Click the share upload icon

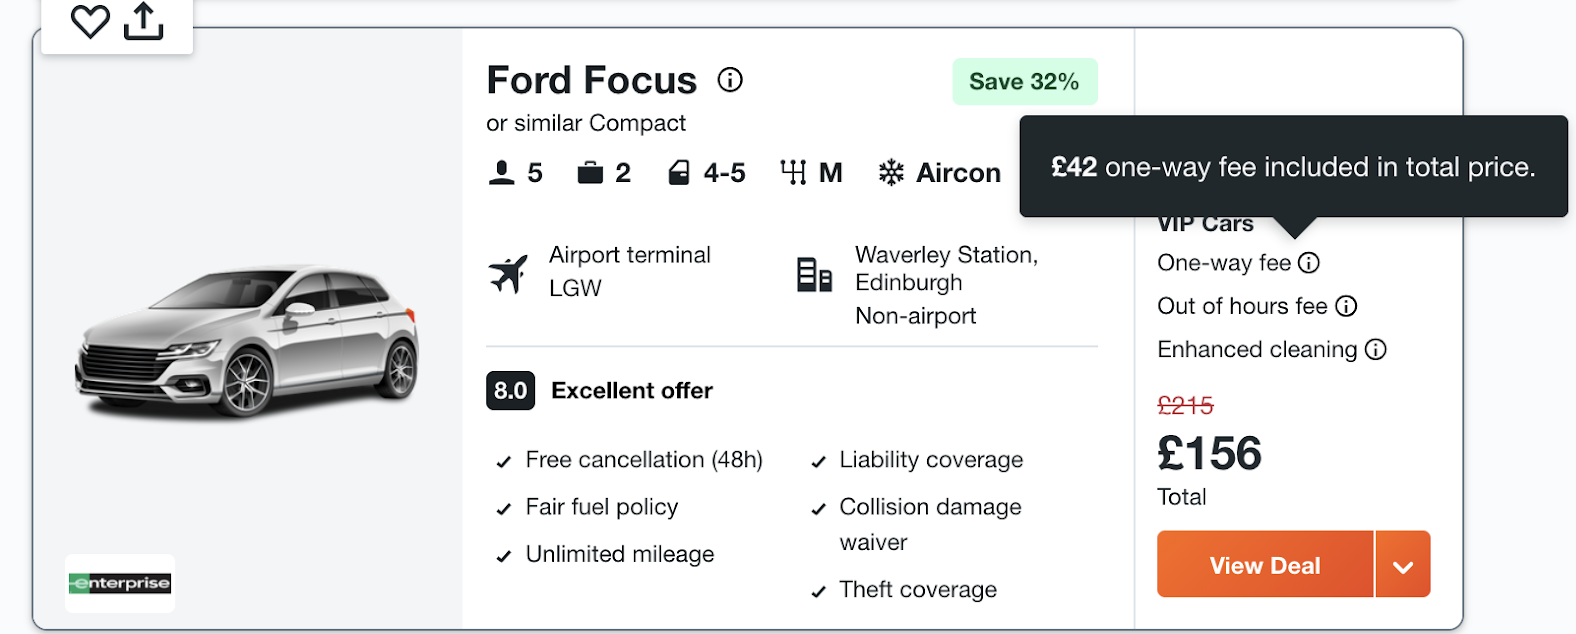click(144, 21)
